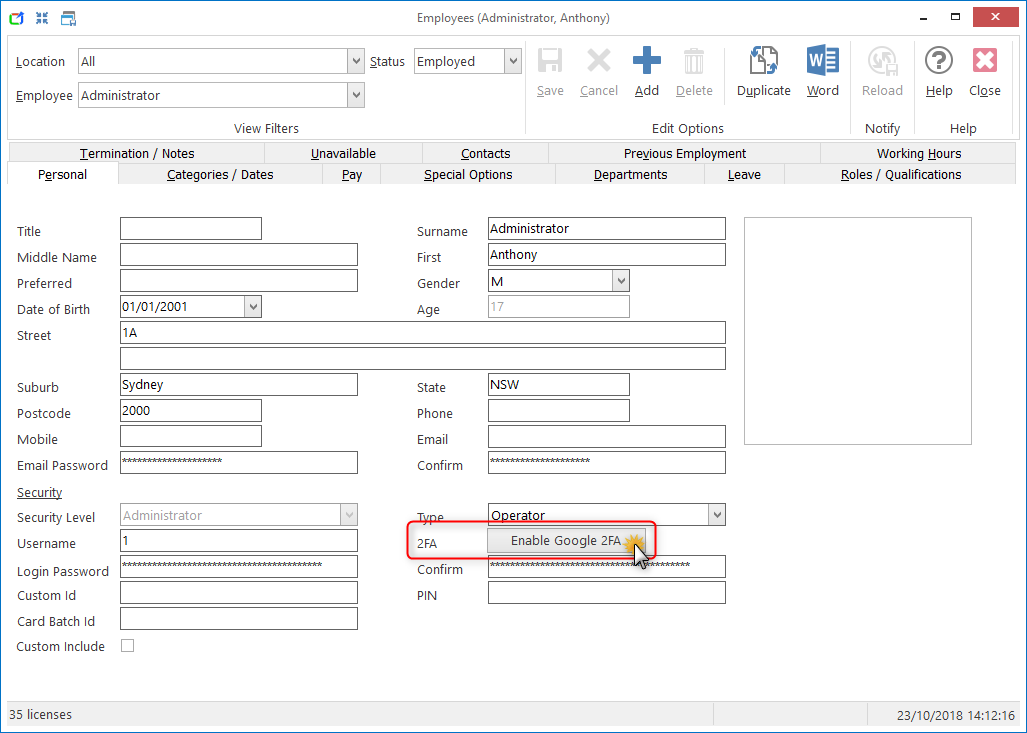Focus the Custom Id field

[x=239, y=593]
